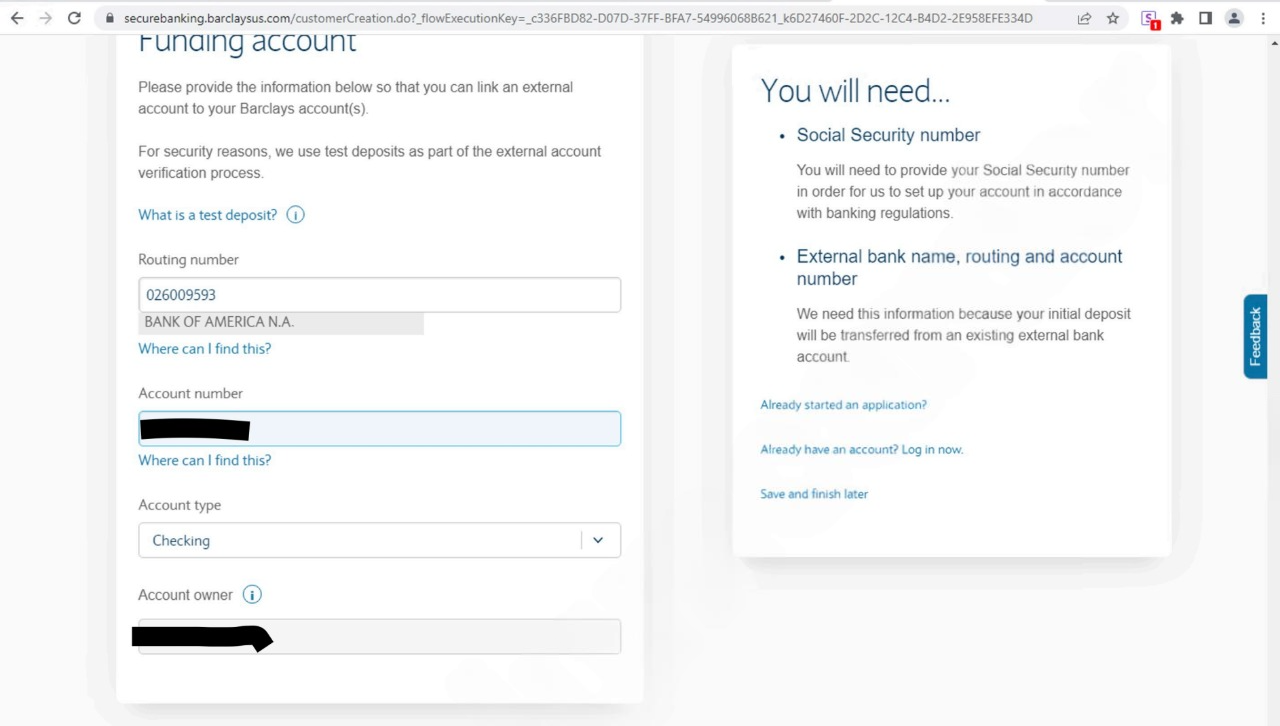
Task: Reload the page with the refresh icon
Action: click(74, 18)
